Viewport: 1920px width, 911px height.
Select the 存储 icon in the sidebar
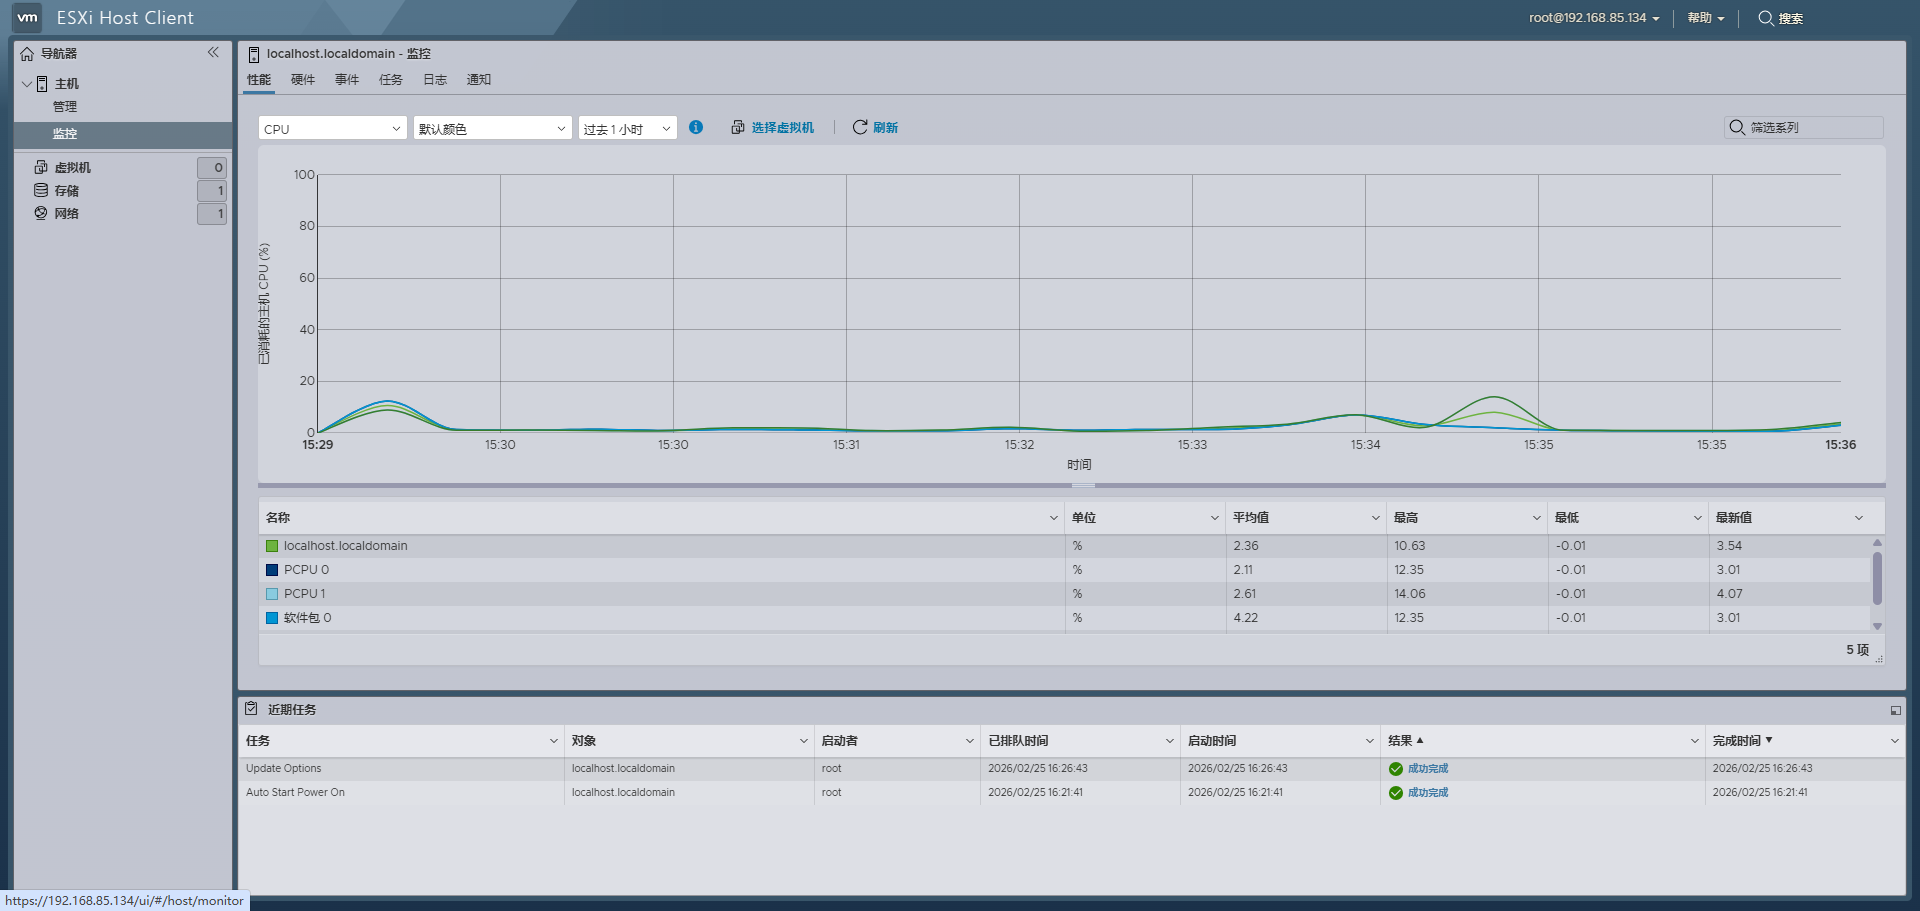click(x=41, y=190)
